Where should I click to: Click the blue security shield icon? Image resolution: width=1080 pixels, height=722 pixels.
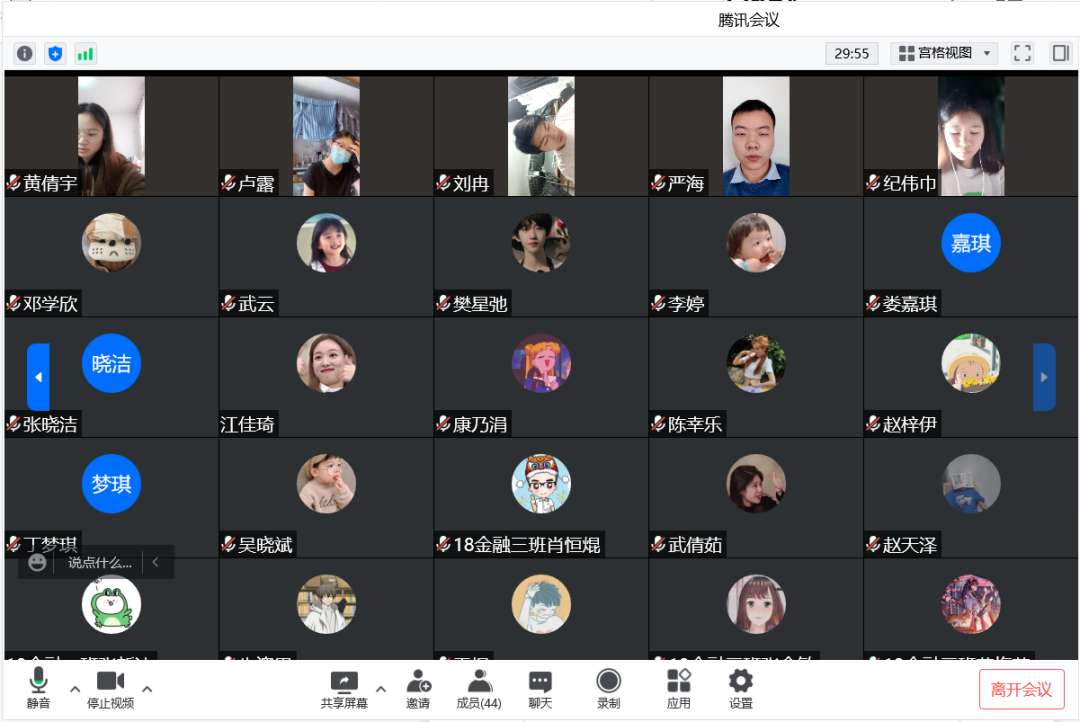55,54
